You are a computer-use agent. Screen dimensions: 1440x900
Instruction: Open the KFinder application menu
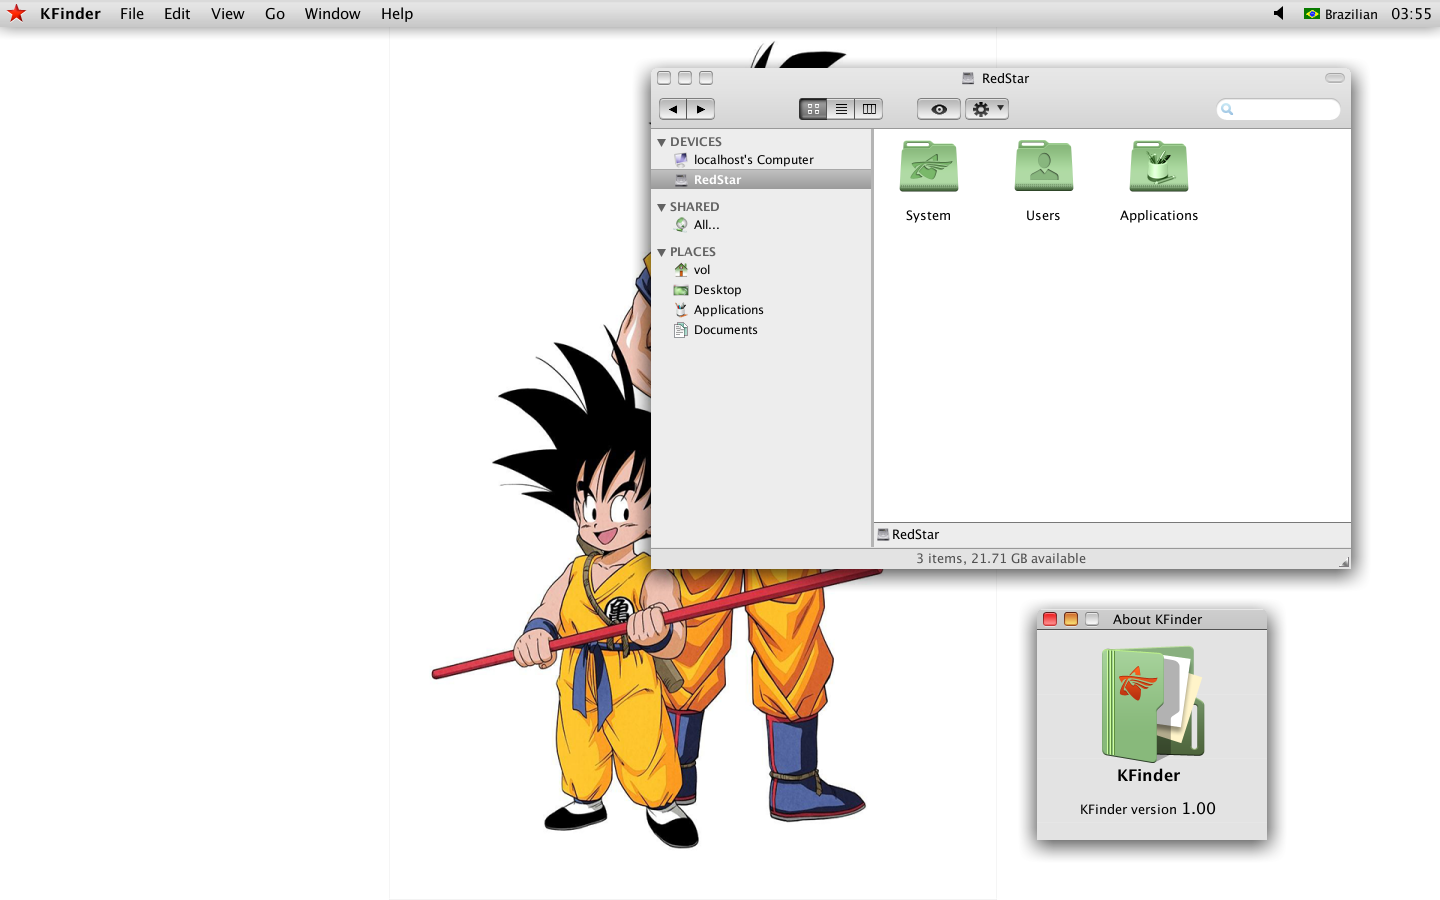tap(70, 14)
